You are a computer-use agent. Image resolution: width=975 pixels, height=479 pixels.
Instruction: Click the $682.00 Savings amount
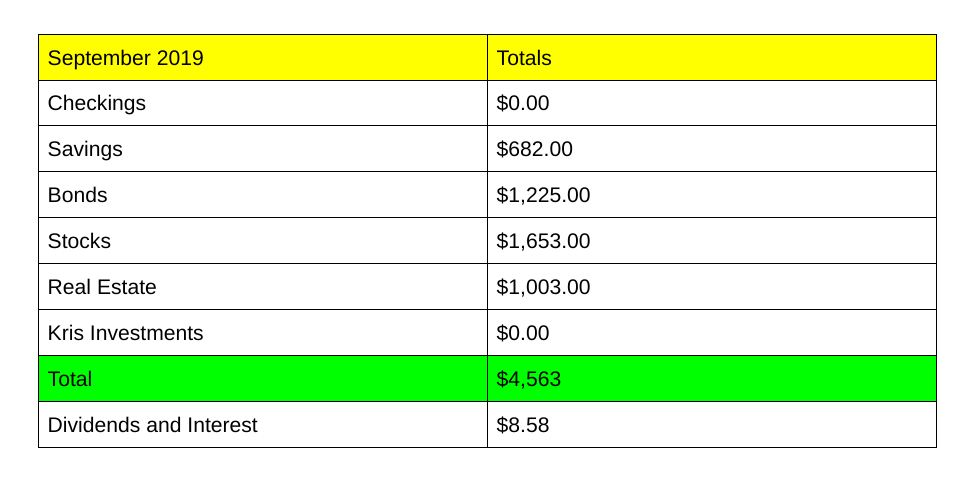click(535, 149)
